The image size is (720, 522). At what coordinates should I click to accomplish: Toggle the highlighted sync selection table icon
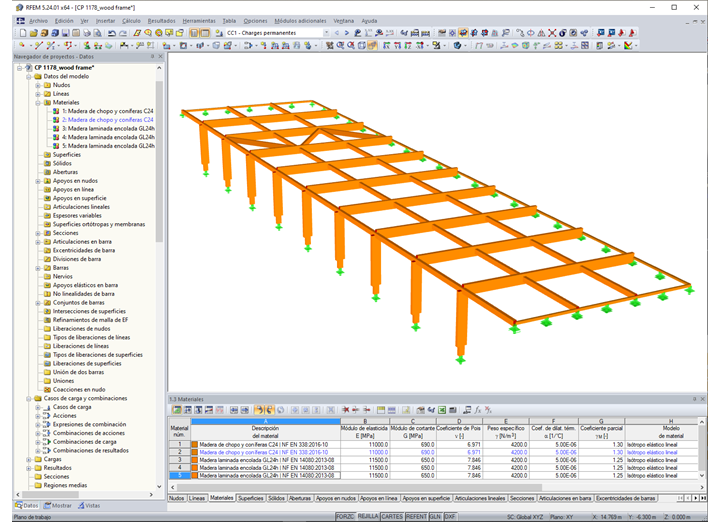pos(259,410)
